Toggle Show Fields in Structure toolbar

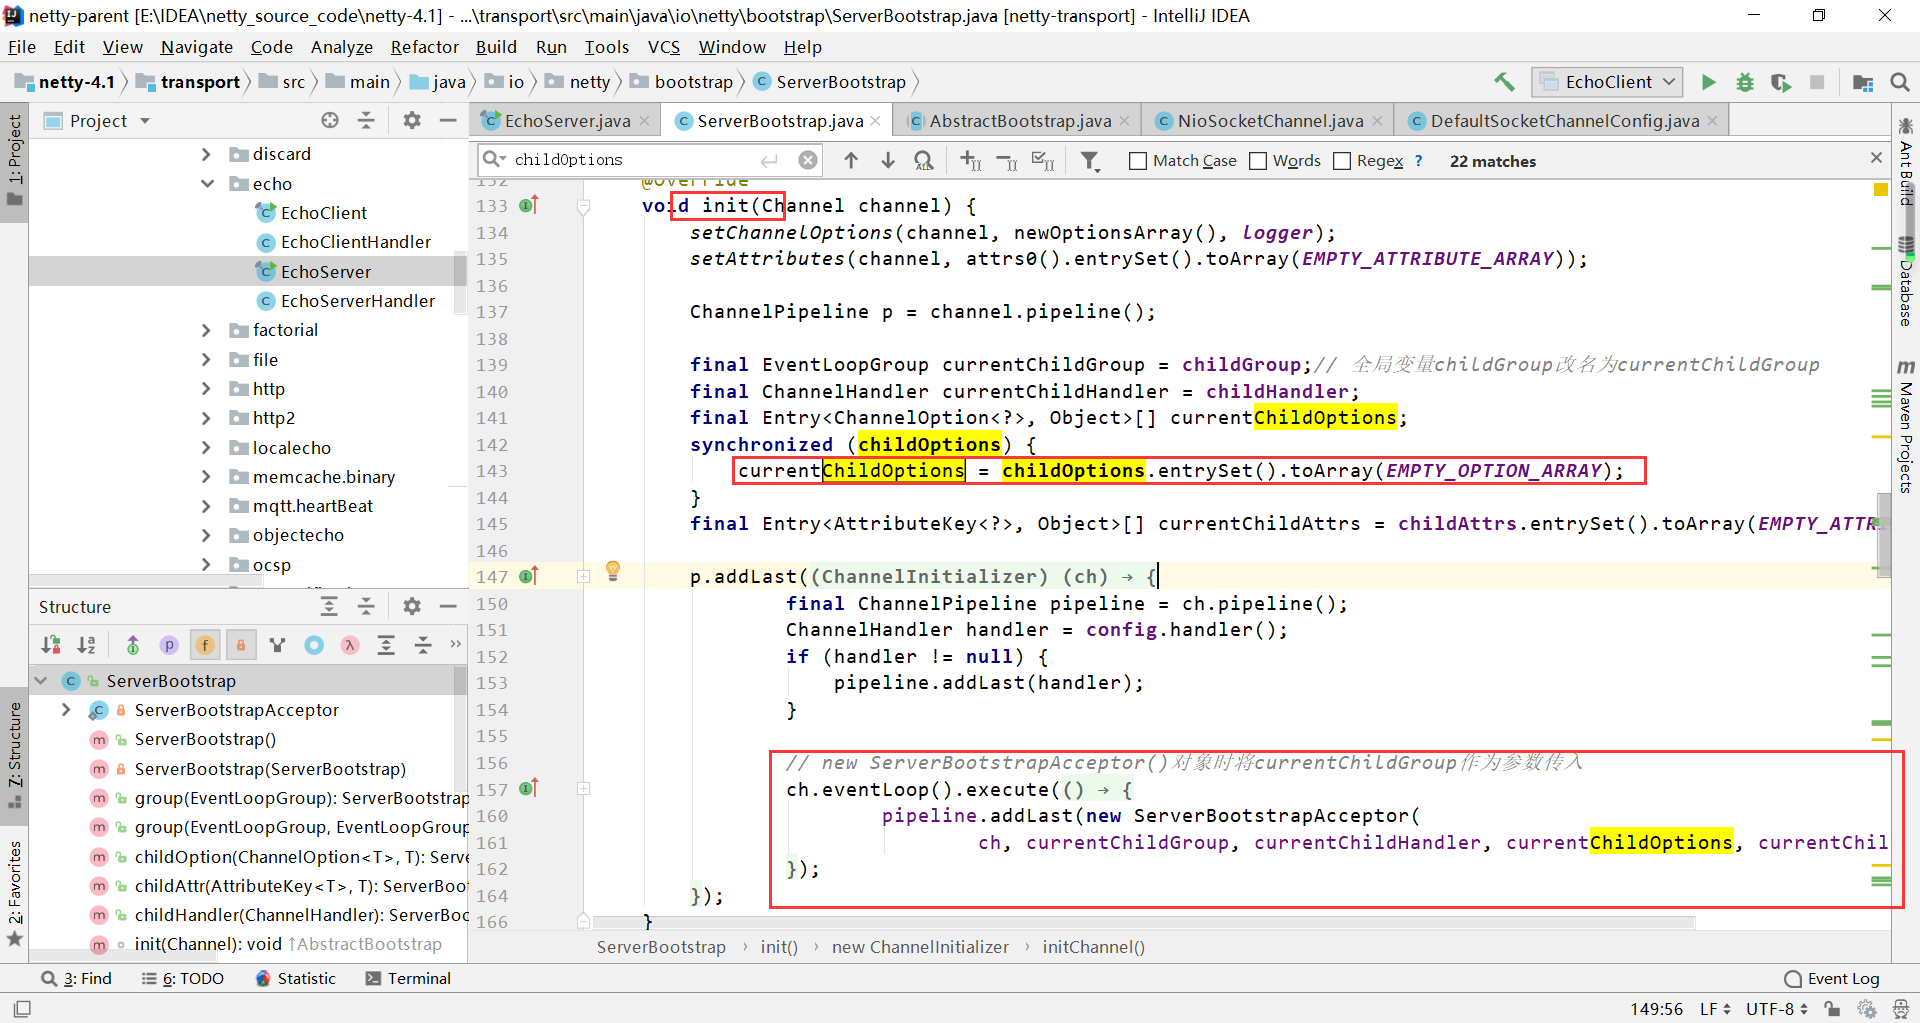[205, 645]
